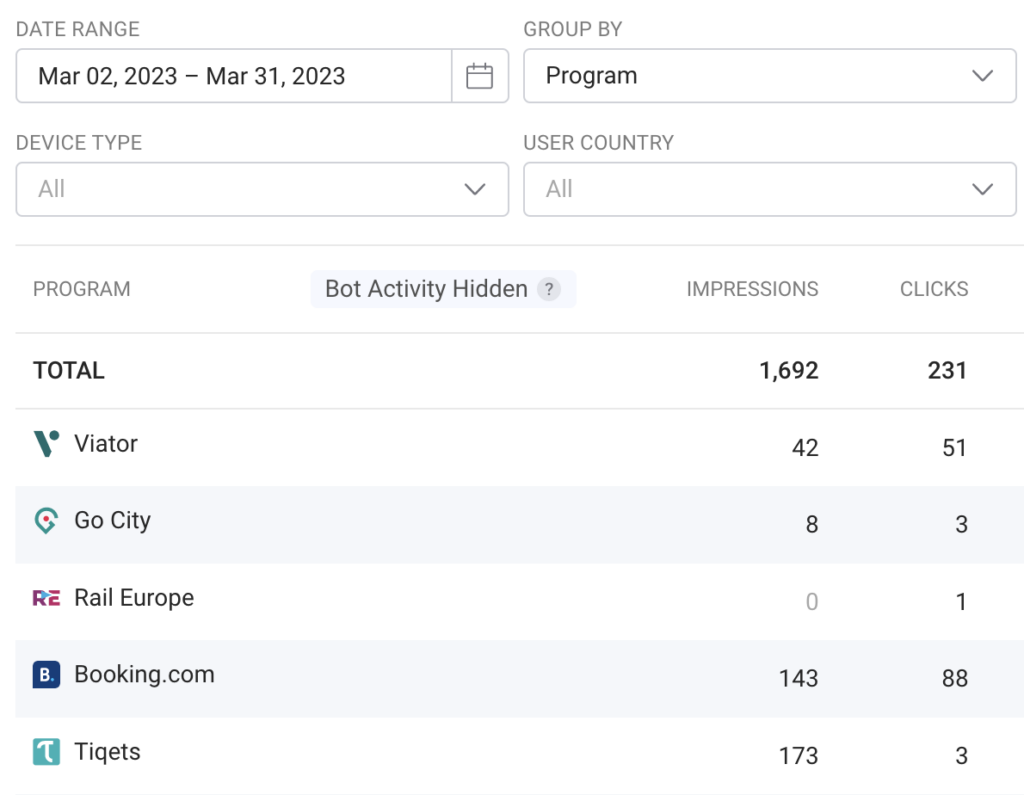Click Go City clicks value 3
The width and height of the screenshot is (1024, 795).
coord(961,524)
